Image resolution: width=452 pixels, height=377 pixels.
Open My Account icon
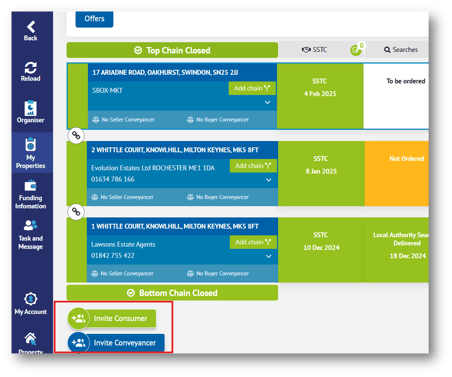click(31, 299)
